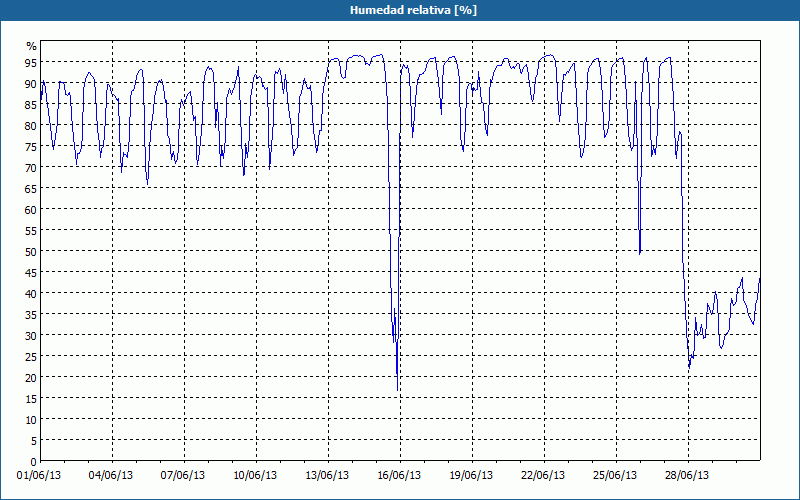Click the y-axis value 10
This screenshot has height=500, width=800.
click(x=31, y=420)
